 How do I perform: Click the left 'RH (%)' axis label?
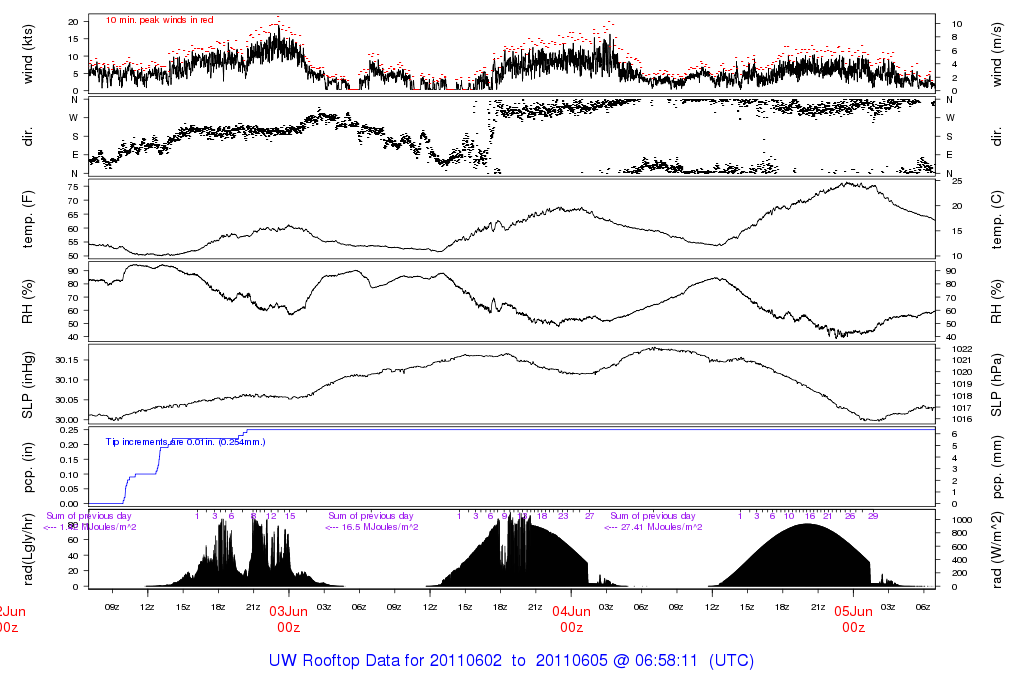point(27,302)
